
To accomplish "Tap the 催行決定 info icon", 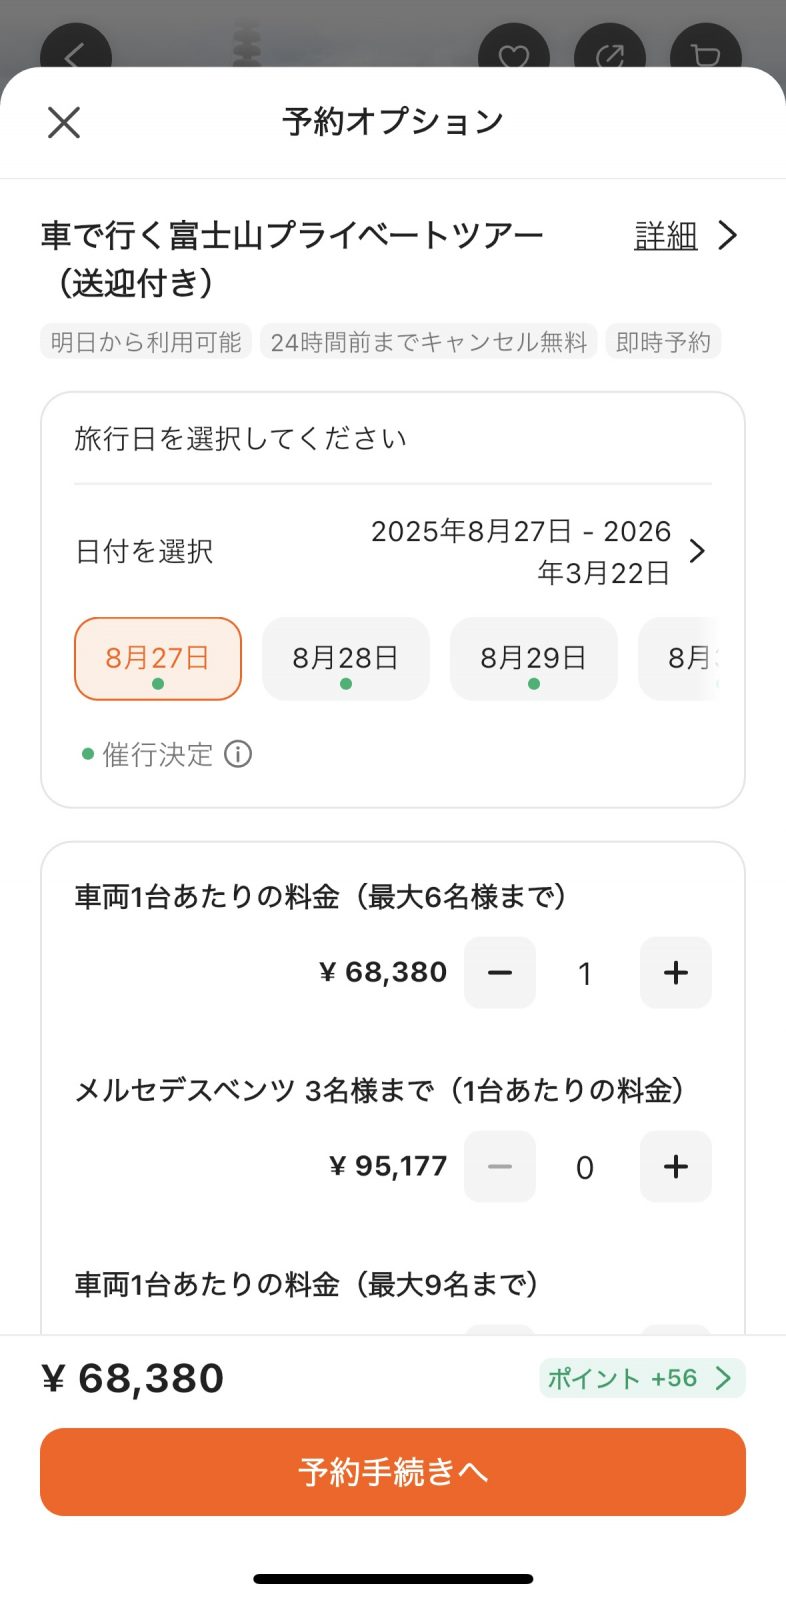I will [238, 754].
